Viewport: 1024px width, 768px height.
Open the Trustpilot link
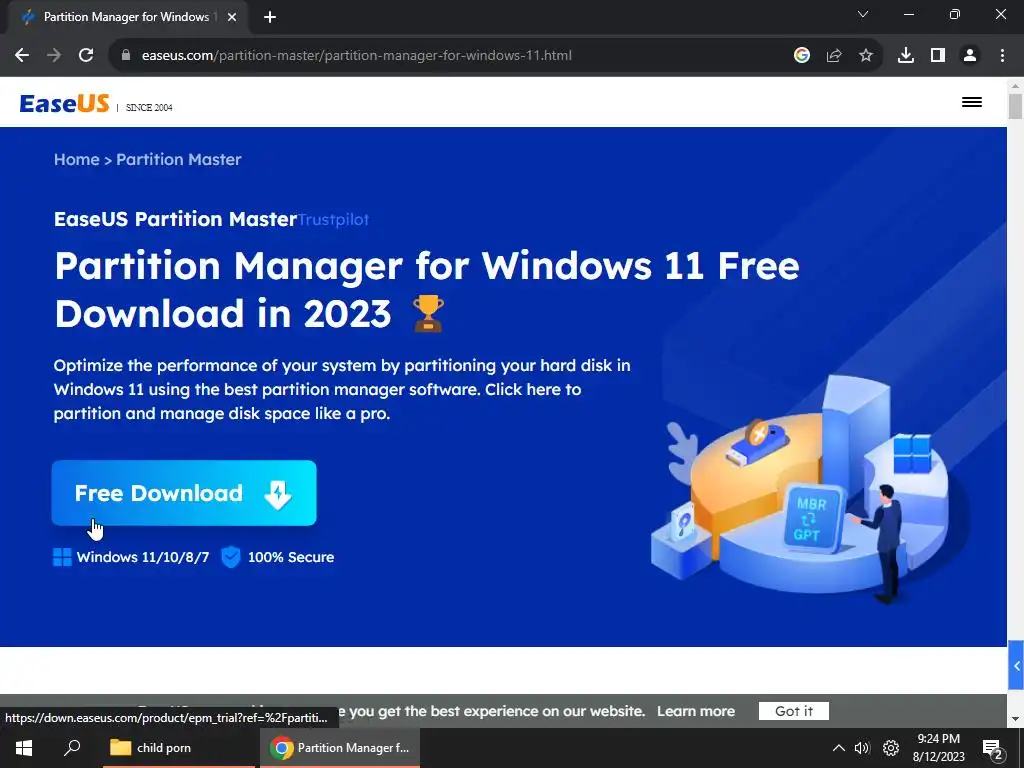point(333,219)
